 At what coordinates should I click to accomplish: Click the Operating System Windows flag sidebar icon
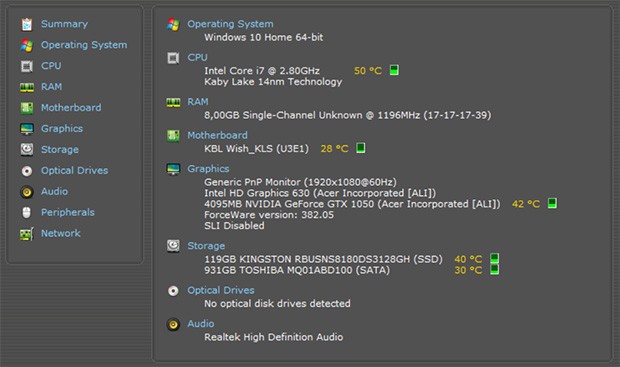[26, 45]
